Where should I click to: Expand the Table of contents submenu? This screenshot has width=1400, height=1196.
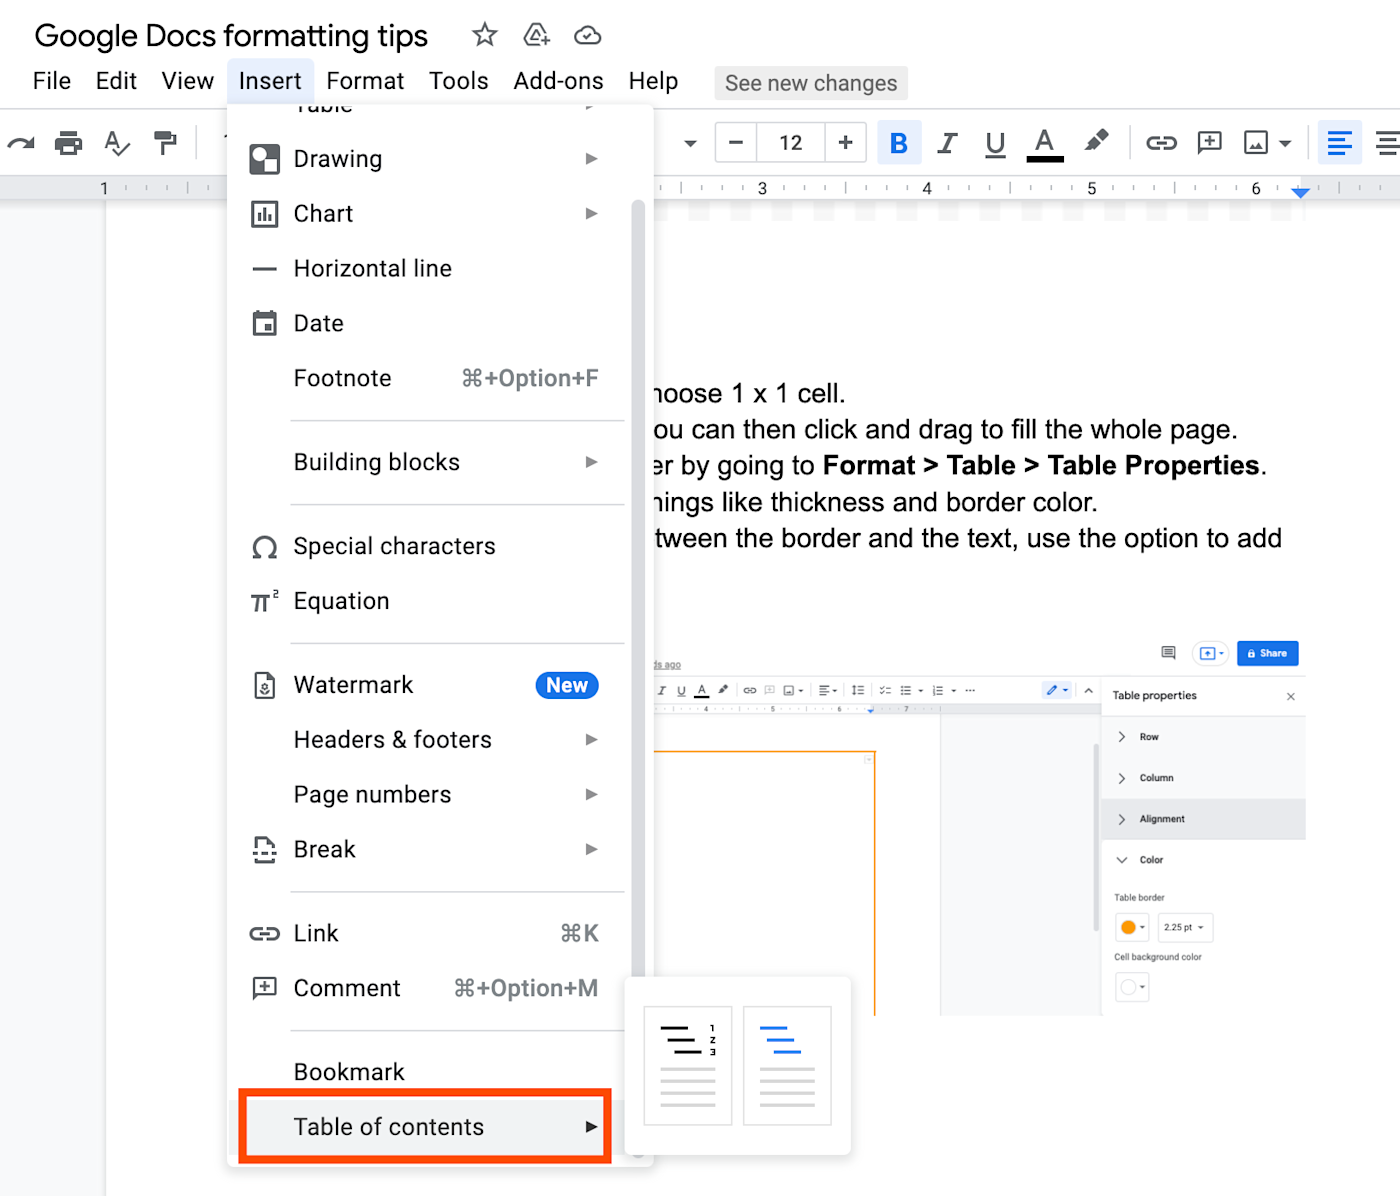click(425, 1127)
